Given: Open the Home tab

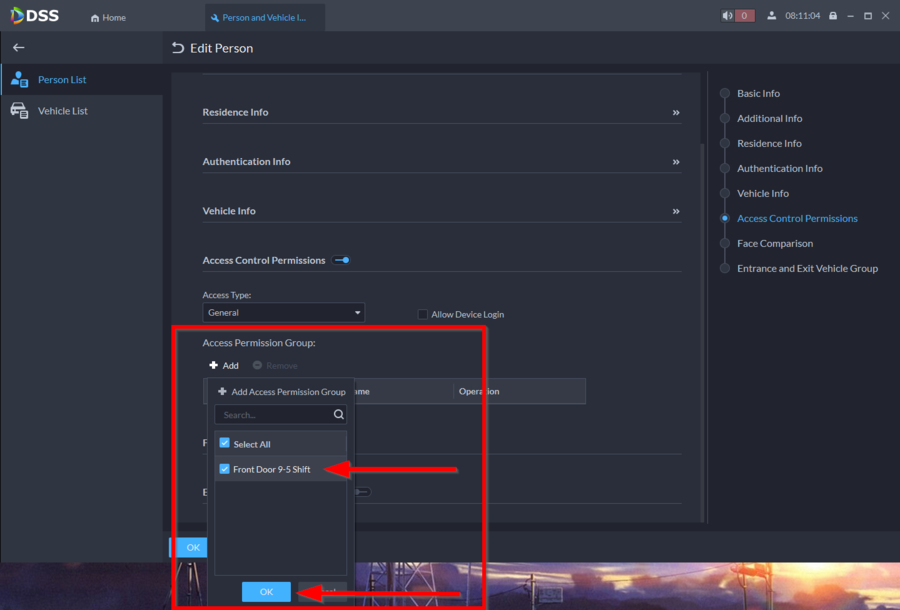Looking at the screenshot, I should coord(108,17).
